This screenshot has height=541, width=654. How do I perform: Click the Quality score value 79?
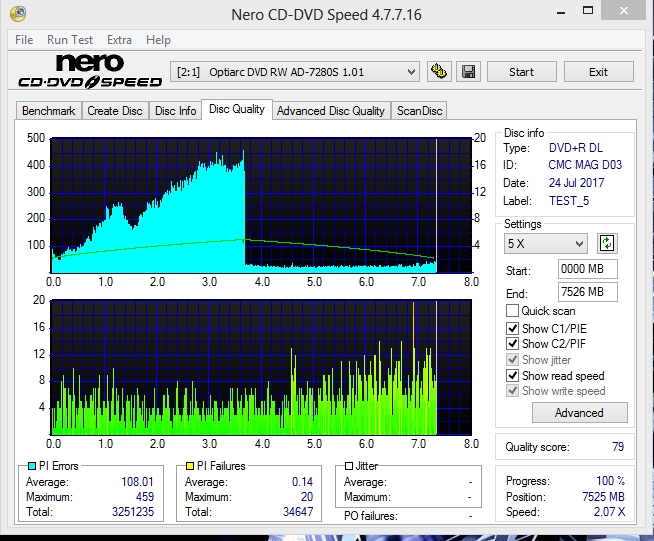[x=618, y=447]
